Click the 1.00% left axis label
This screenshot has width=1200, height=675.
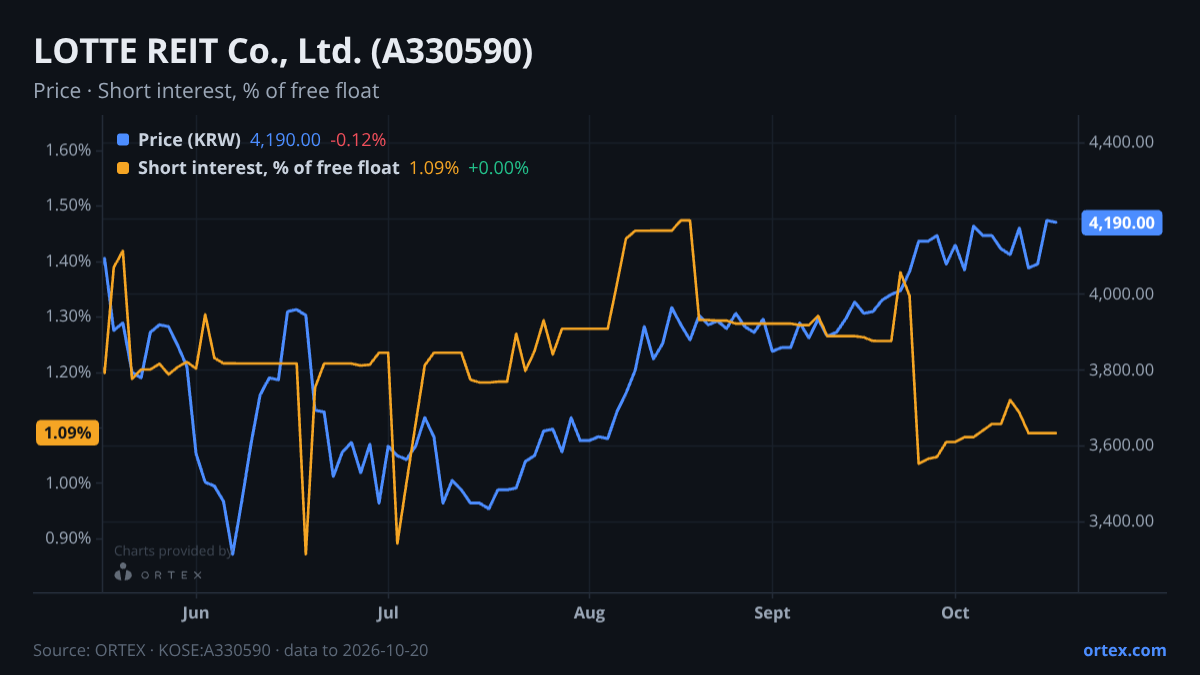pos(68,483)
